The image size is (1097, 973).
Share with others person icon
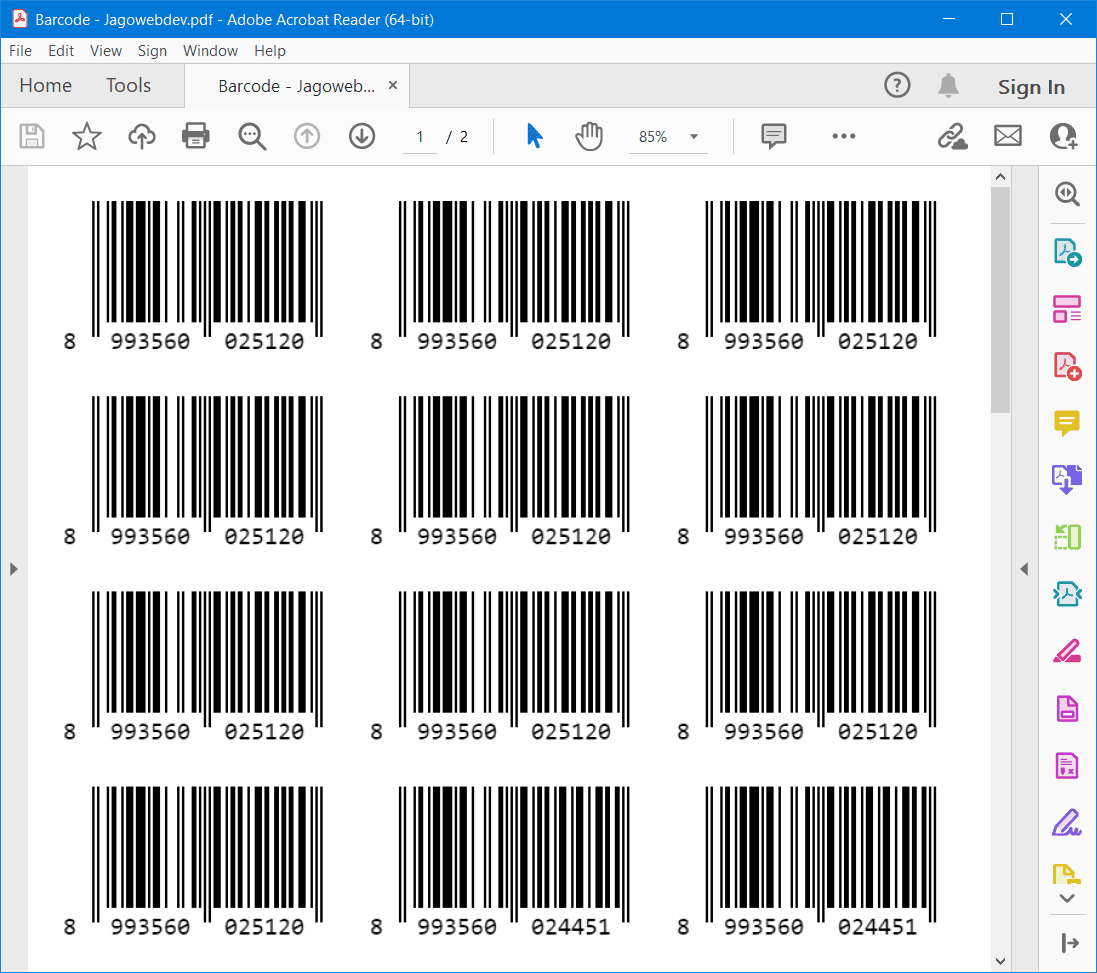point(1063,136)
